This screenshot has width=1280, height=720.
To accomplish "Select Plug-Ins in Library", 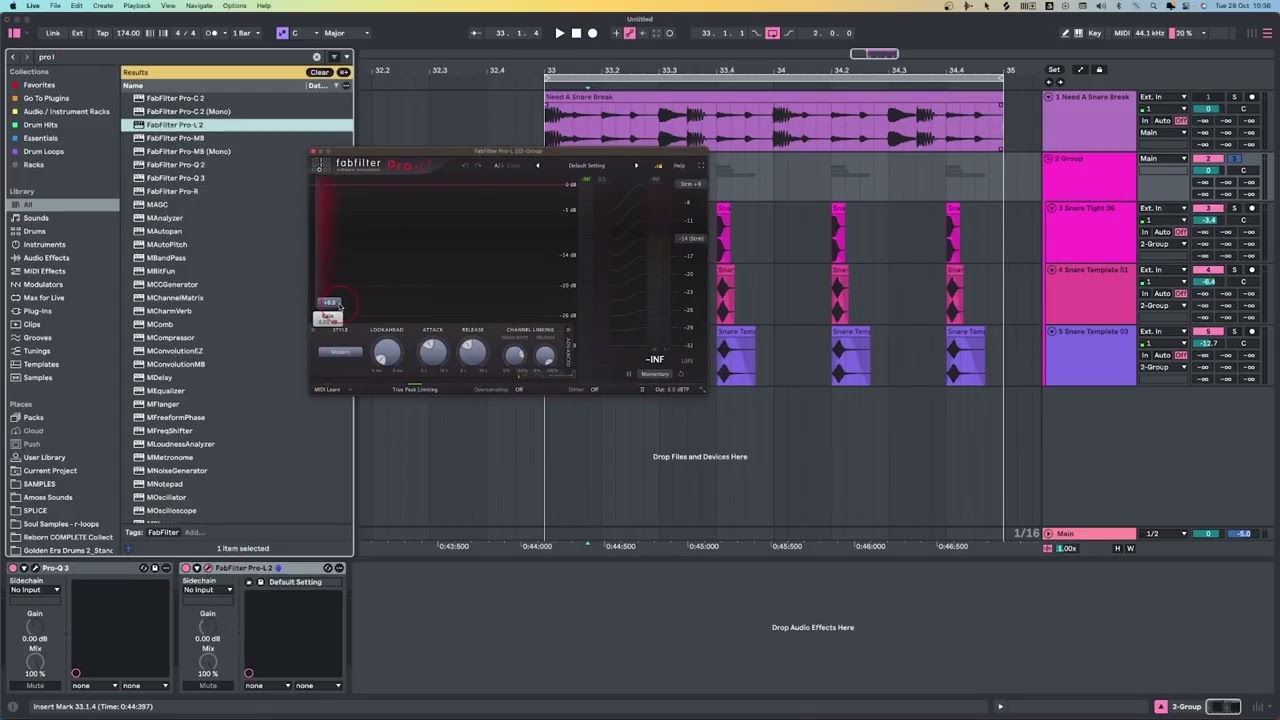I will (x=37, y=311).
